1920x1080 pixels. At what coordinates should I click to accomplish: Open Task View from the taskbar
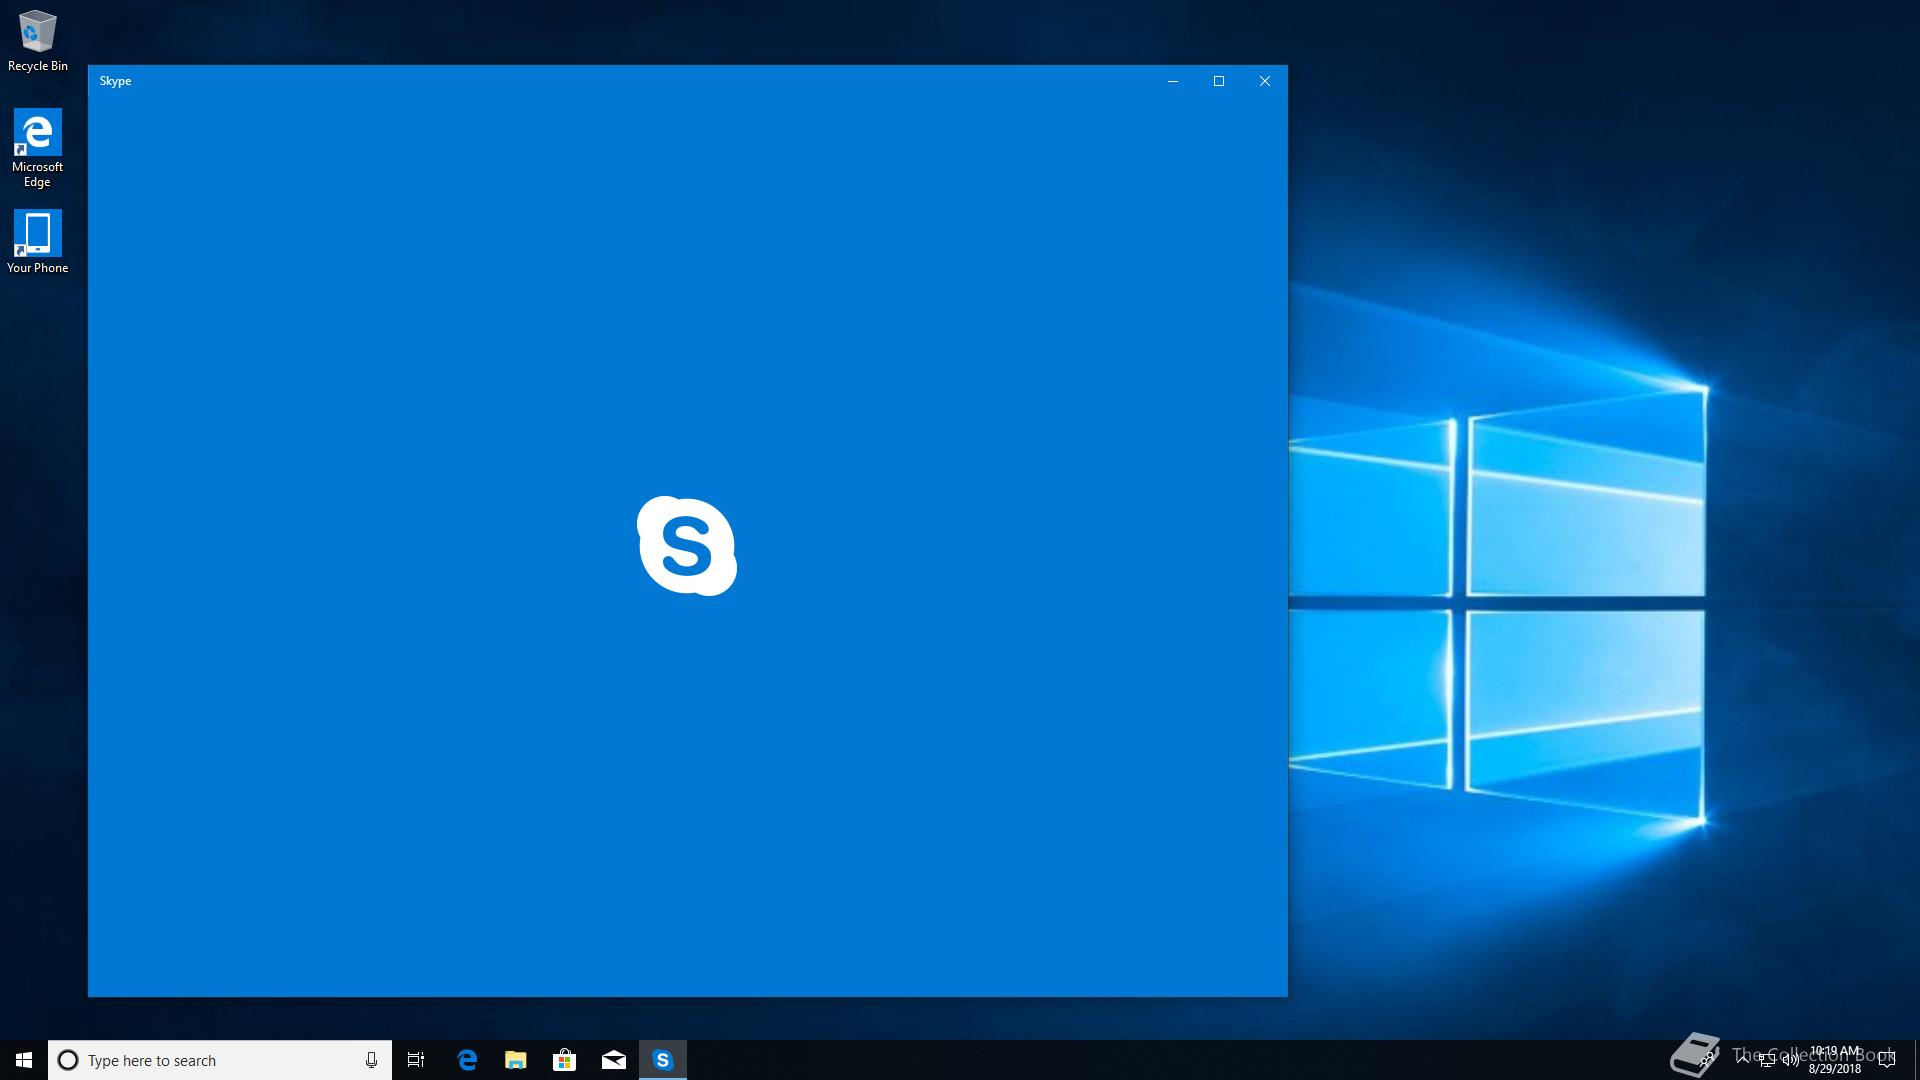click(x=416, y=1060)
